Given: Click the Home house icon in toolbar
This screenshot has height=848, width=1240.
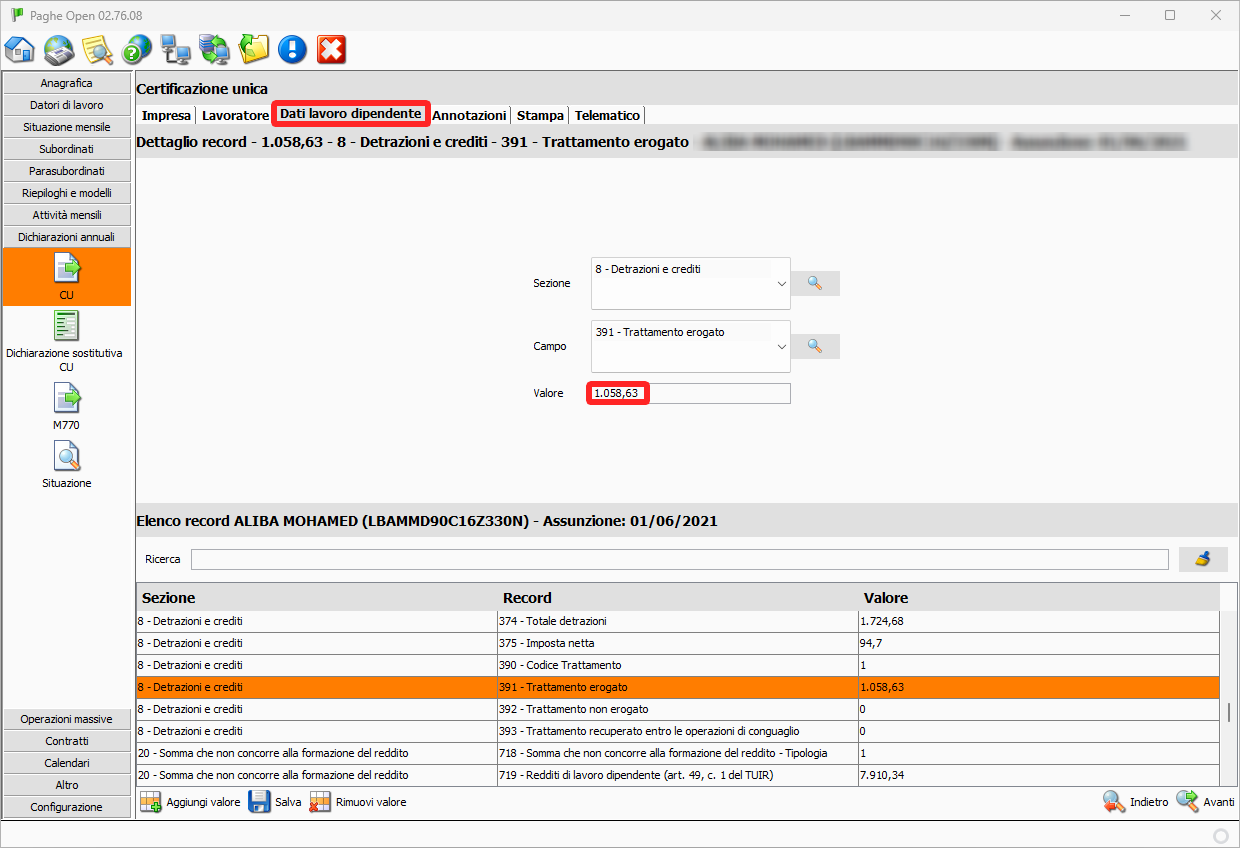Looking at the screenshot, I should click(20, 49).
